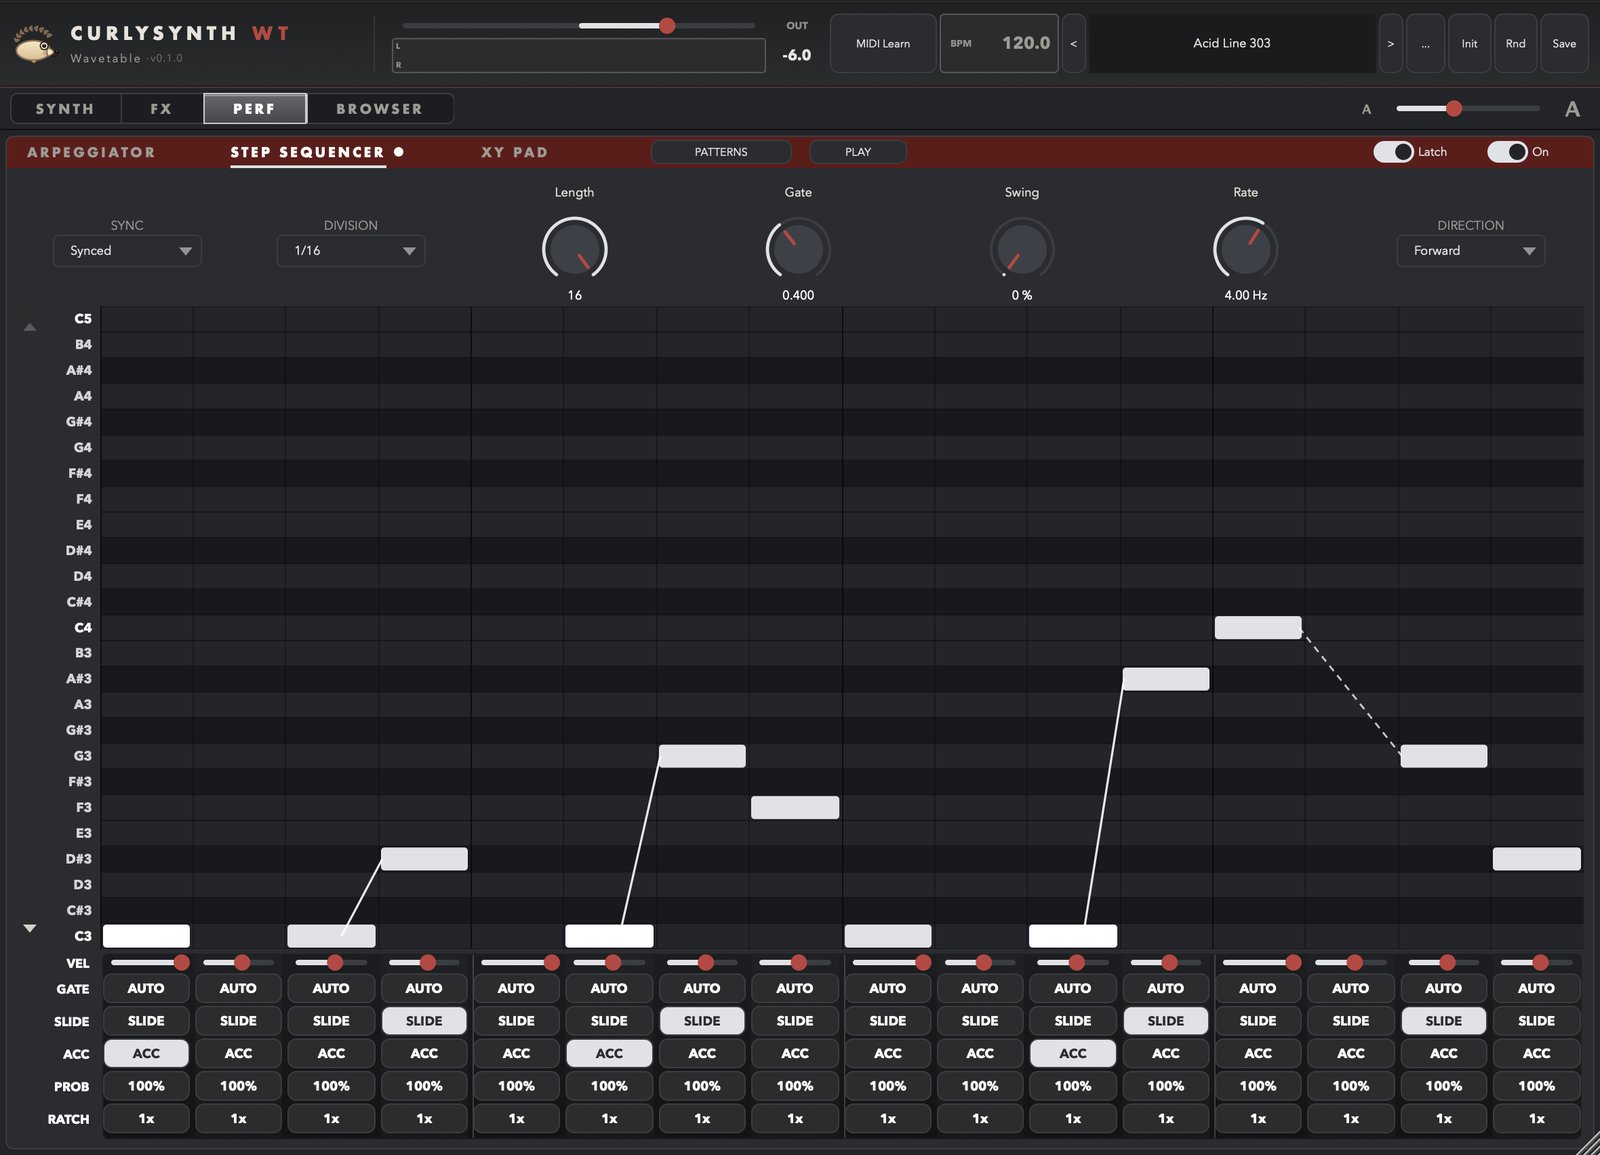This screenshot has width=1600, height=1155.
Task: Switch to the SYNTH tab
Action: click(65, 109)
